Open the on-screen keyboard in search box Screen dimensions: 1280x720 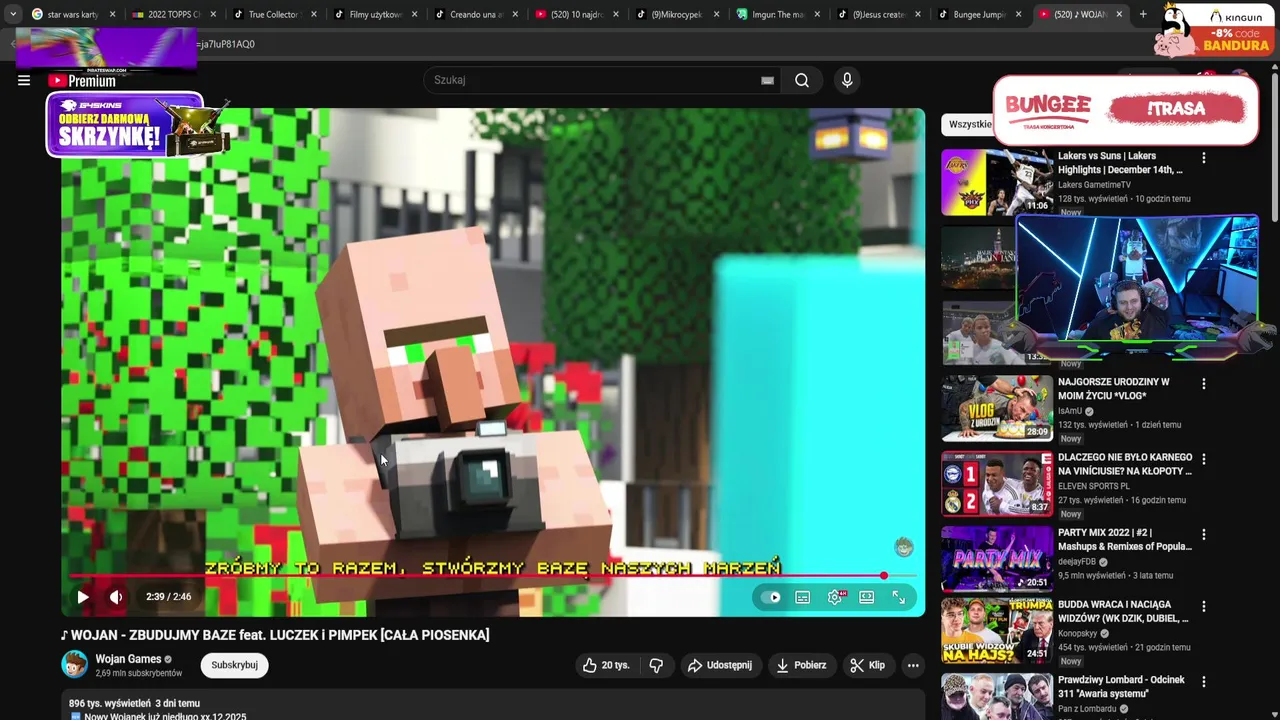pyautogui.click(x=767, y=80)
